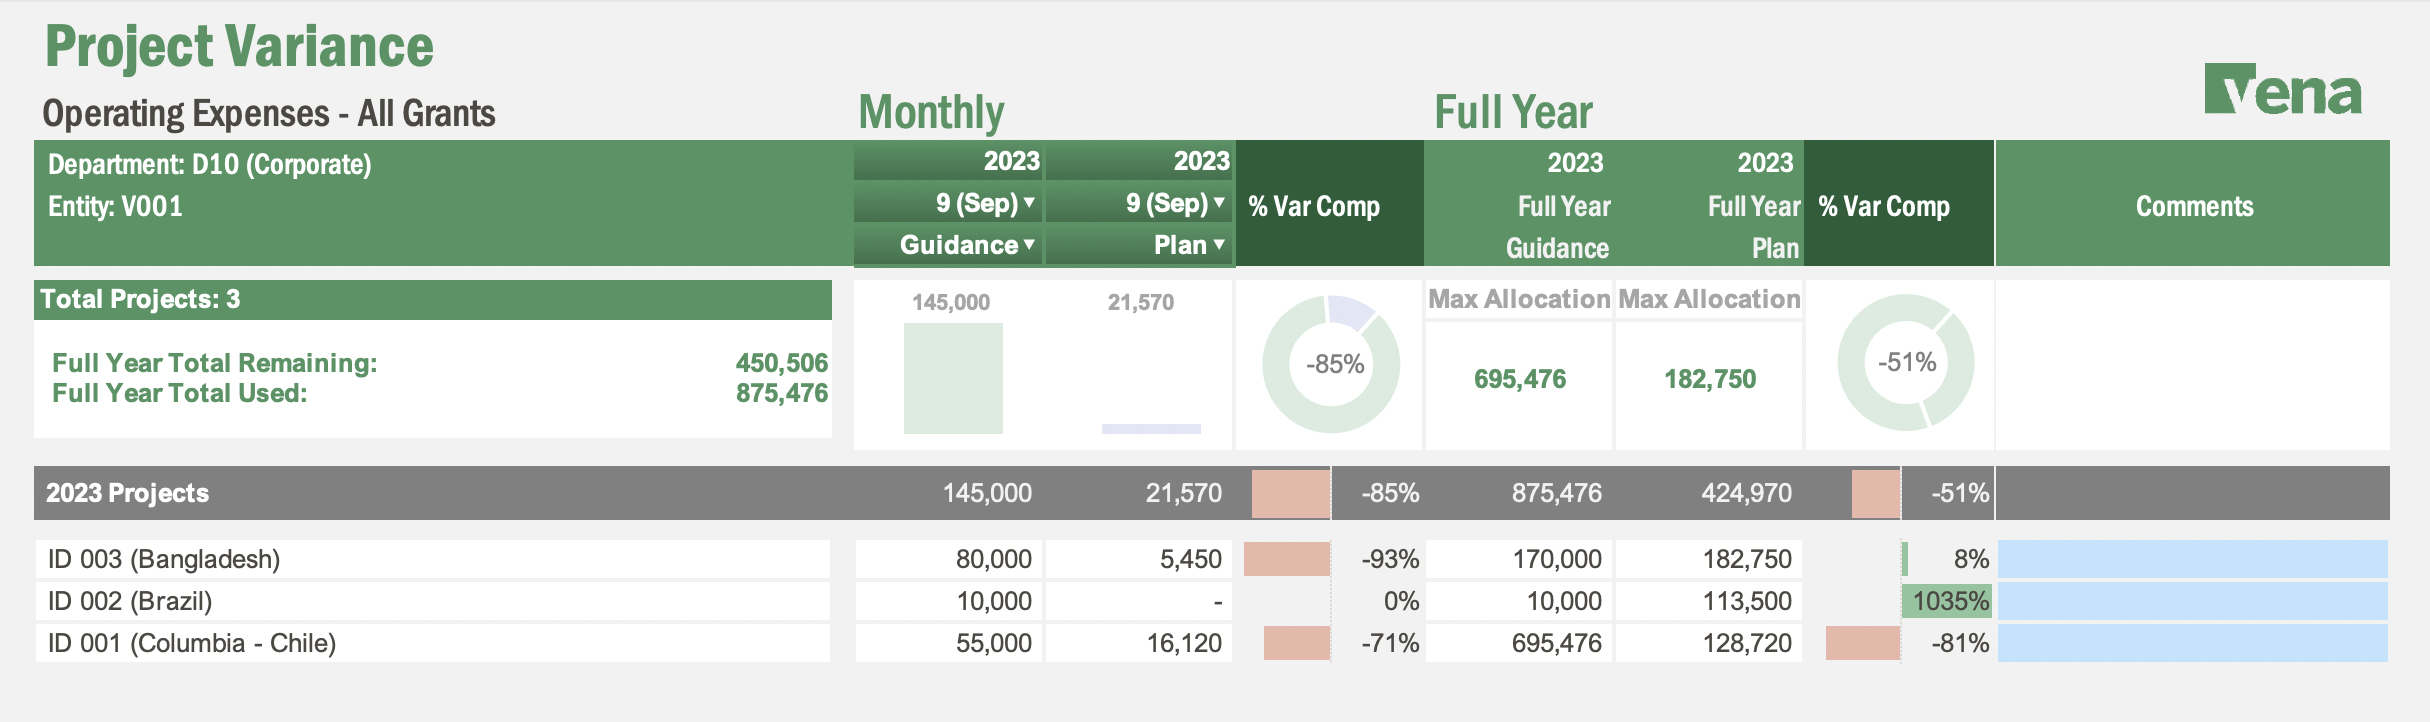Select the ID 003 (Bangladesh) project row
2430x722 pixels.
(x=164, y=559)
